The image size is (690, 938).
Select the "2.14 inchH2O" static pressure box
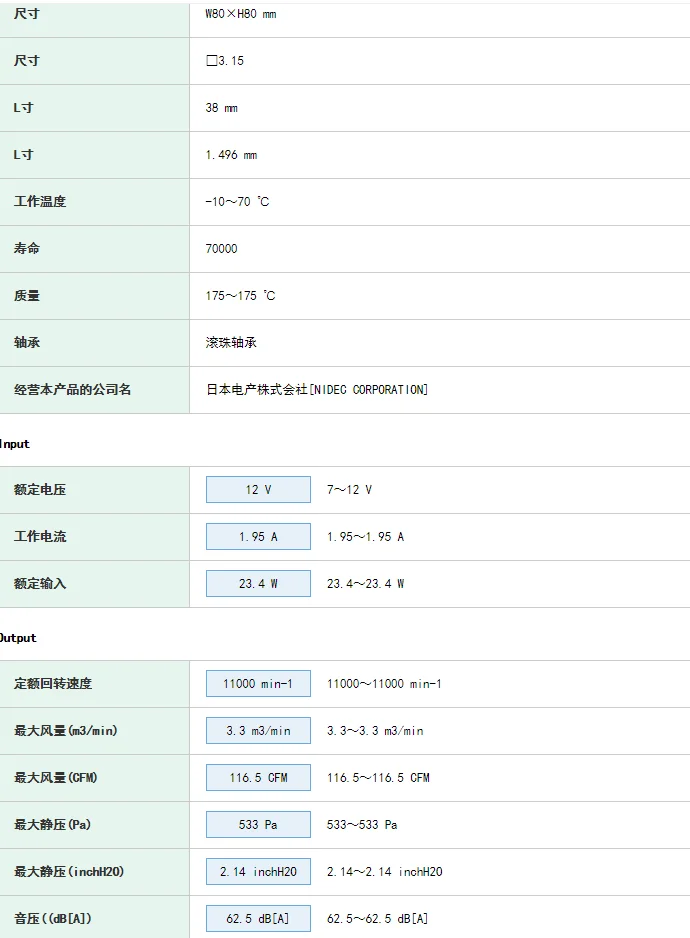click(258, 872)
